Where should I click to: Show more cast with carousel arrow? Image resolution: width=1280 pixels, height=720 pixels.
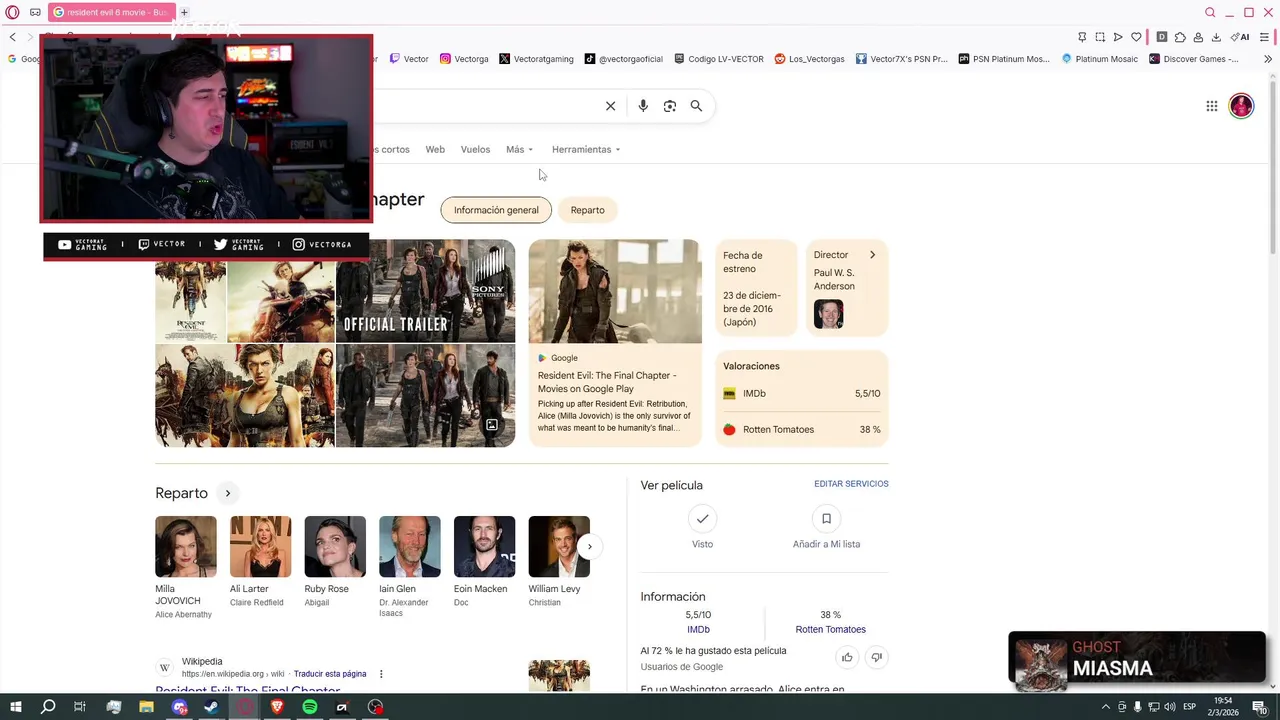click(590, 546)
